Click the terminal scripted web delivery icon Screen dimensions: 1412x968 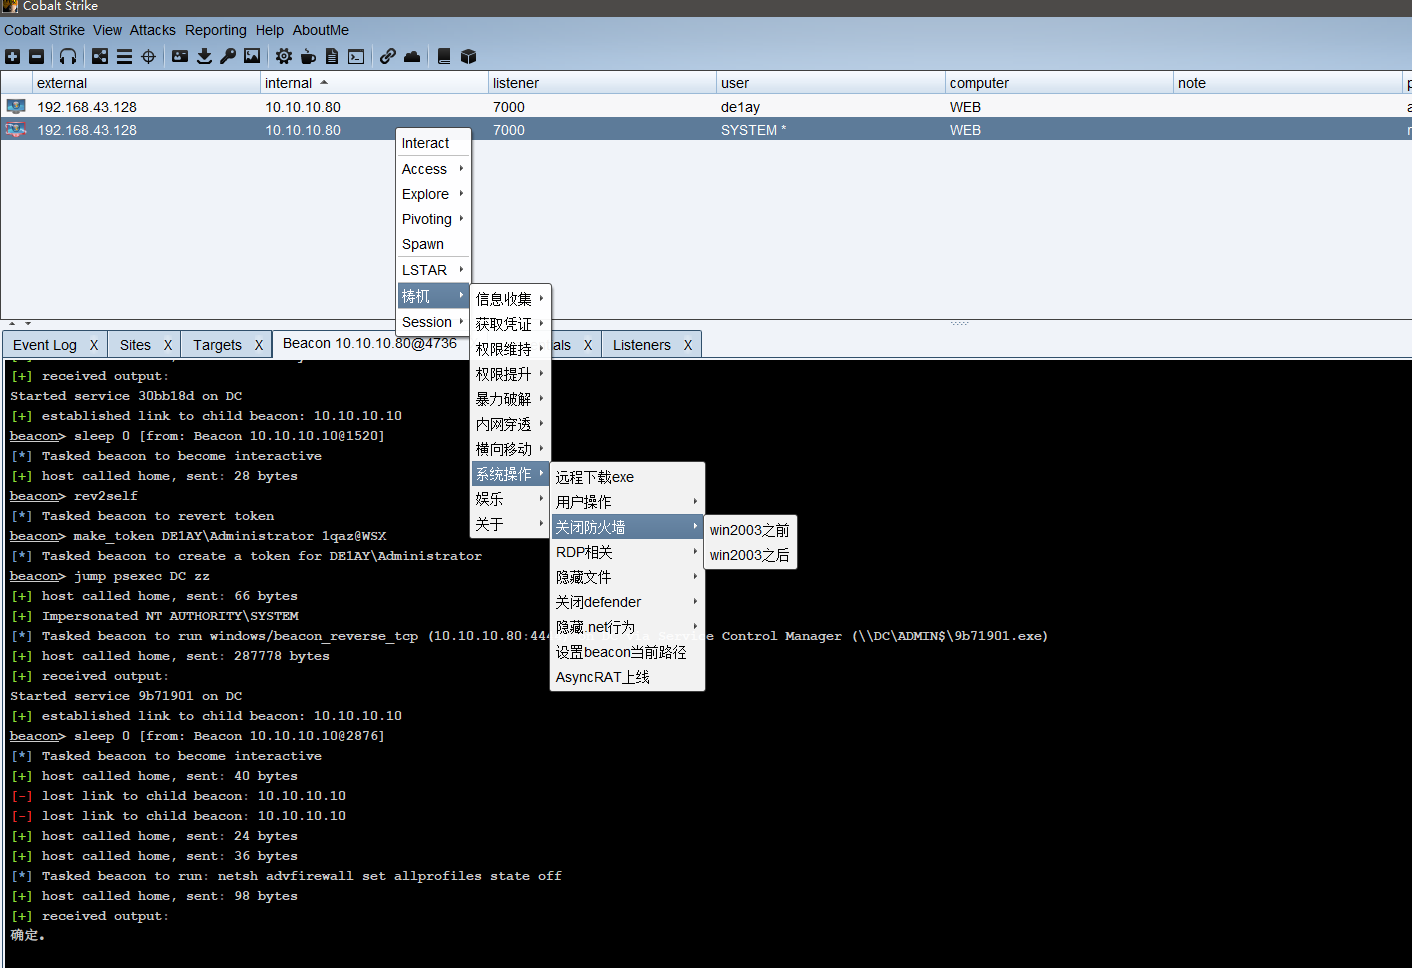[356, 57]
